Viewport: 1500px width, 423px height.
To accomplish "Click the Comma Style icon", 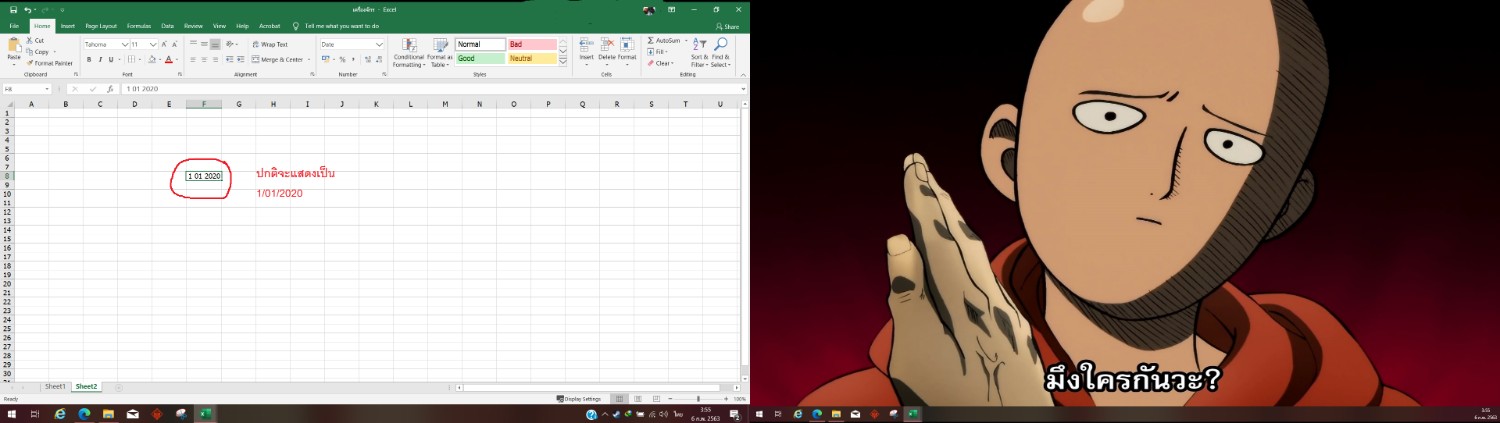I will pos(352,60).
